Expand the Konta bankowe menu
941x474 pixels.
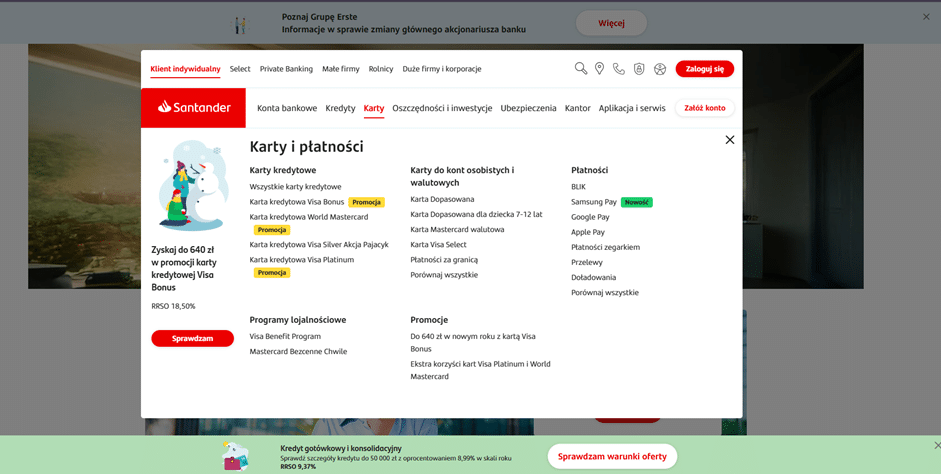click(x=287, y=108)
